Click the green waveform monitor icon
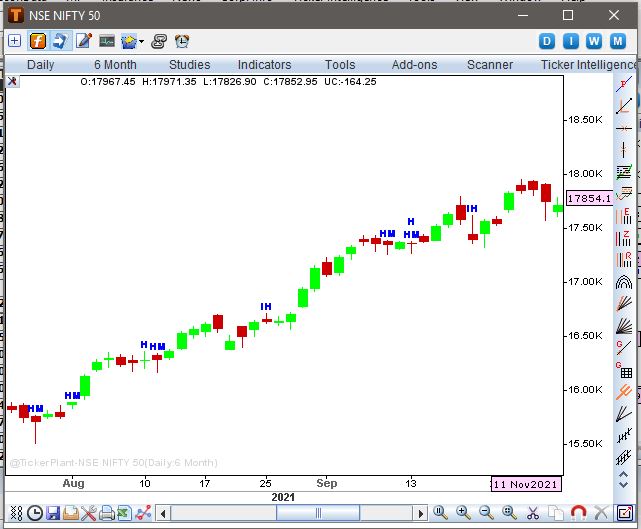Screen dimensions: 641x529 coord(107,41)
